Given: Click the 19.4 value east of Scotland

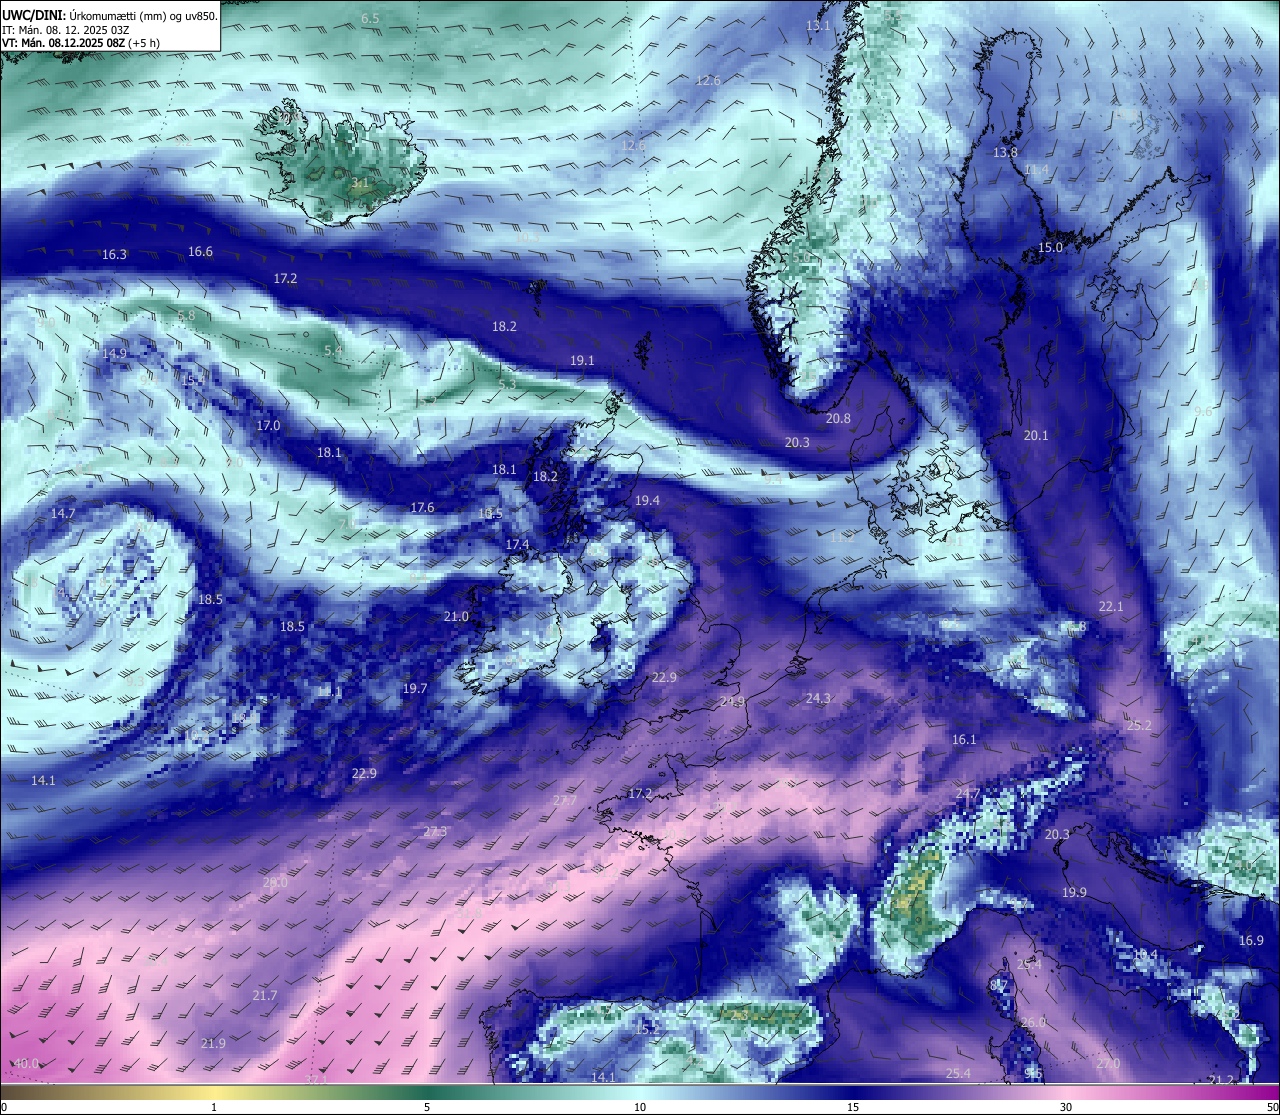Looking at the screenshot, I should [647, 501].
